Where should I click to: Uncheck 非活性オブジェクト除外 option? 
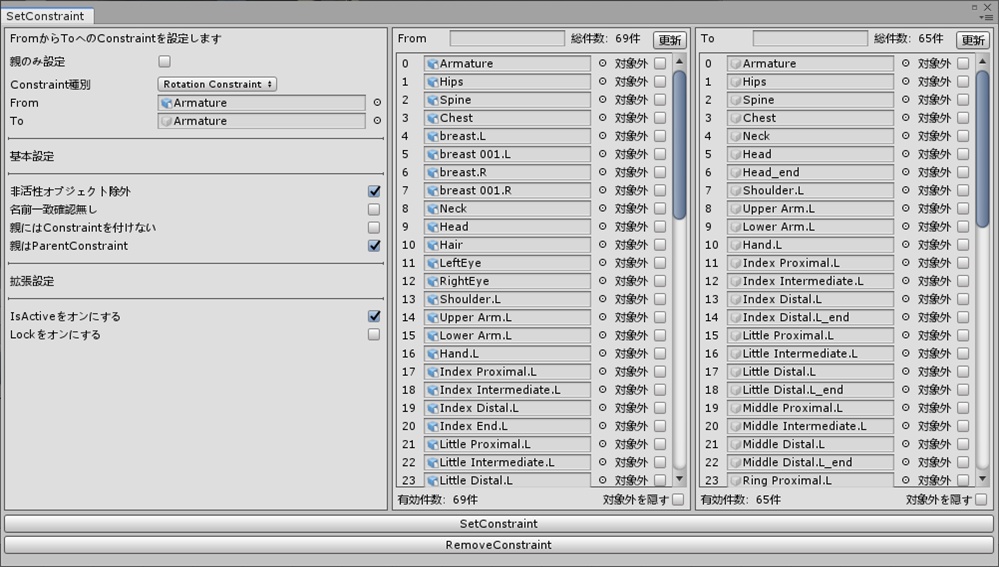(374, 191)
